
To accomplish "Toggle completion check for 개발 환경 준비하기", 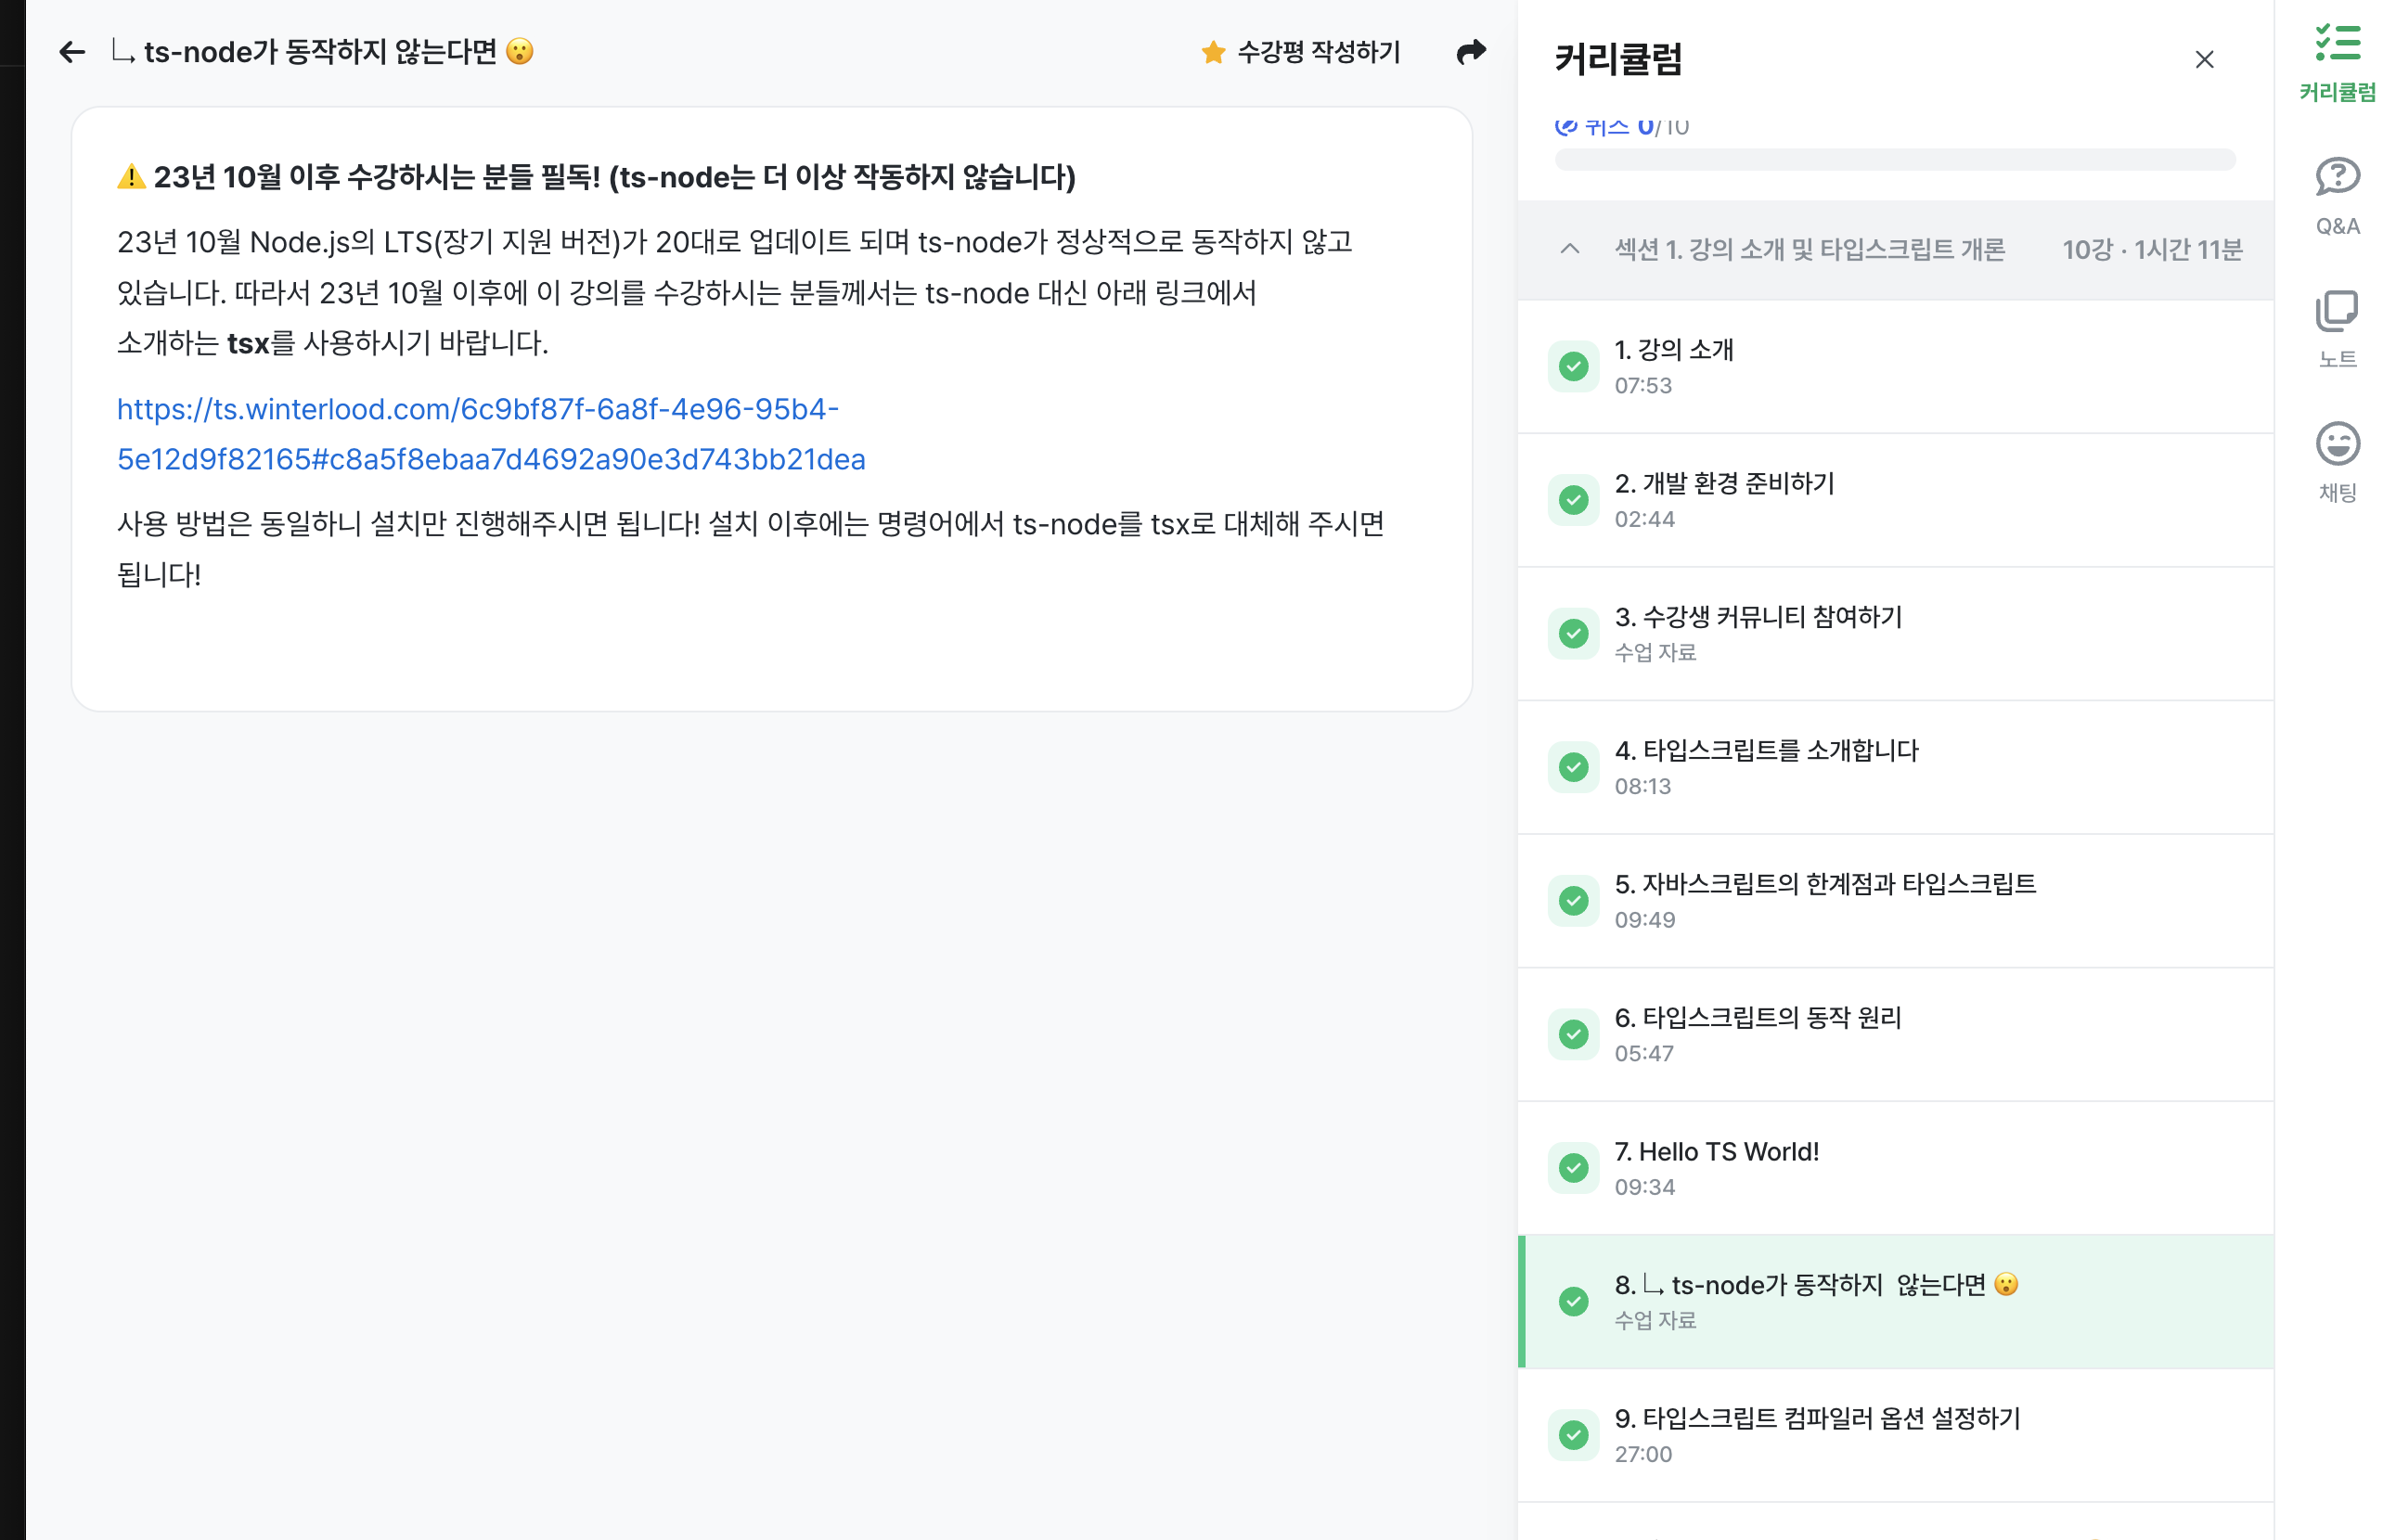I will (1573, 500).
